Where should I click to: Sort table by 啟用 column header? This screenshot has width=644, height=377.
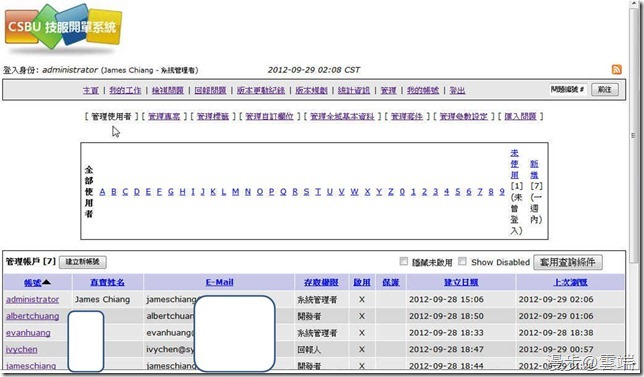click(362, 283)
